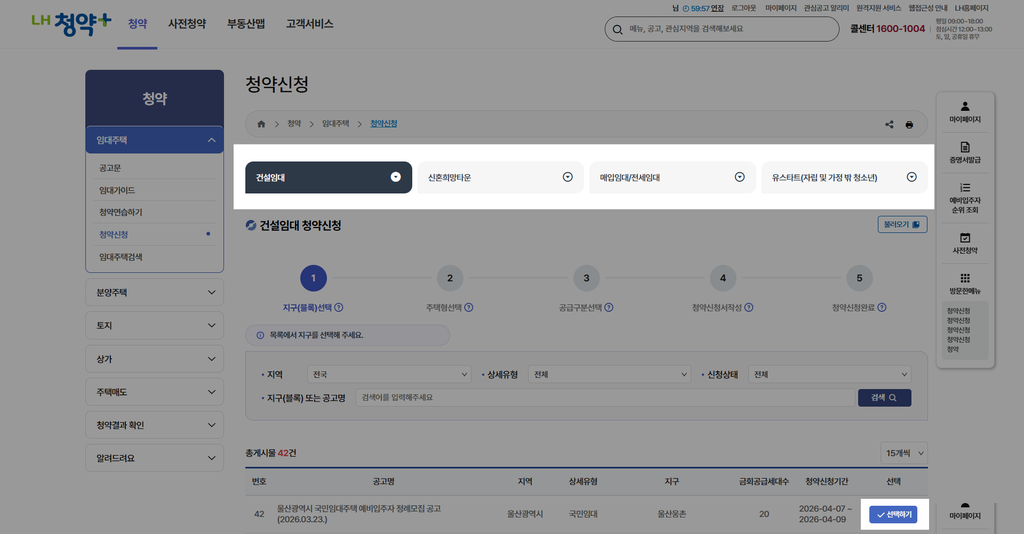Click the 불러오기 button
The width and height of the screenshot is (1024, 534).
903,225
